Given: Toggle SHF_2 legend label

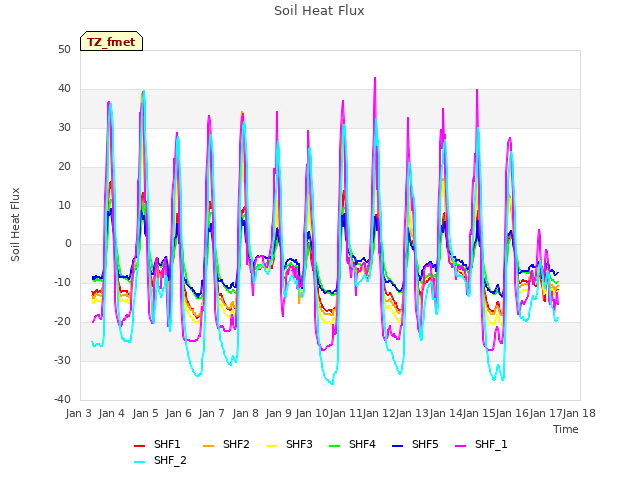Looking at the screenshot, I should [170, 460].
